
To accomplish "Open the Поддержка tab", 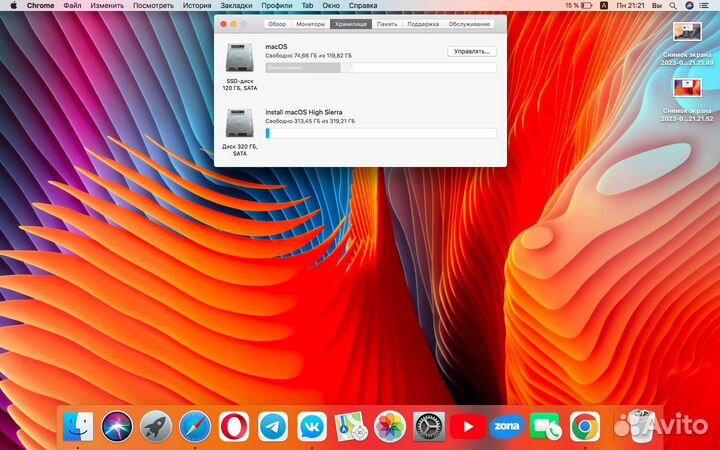I will [423, 24].
